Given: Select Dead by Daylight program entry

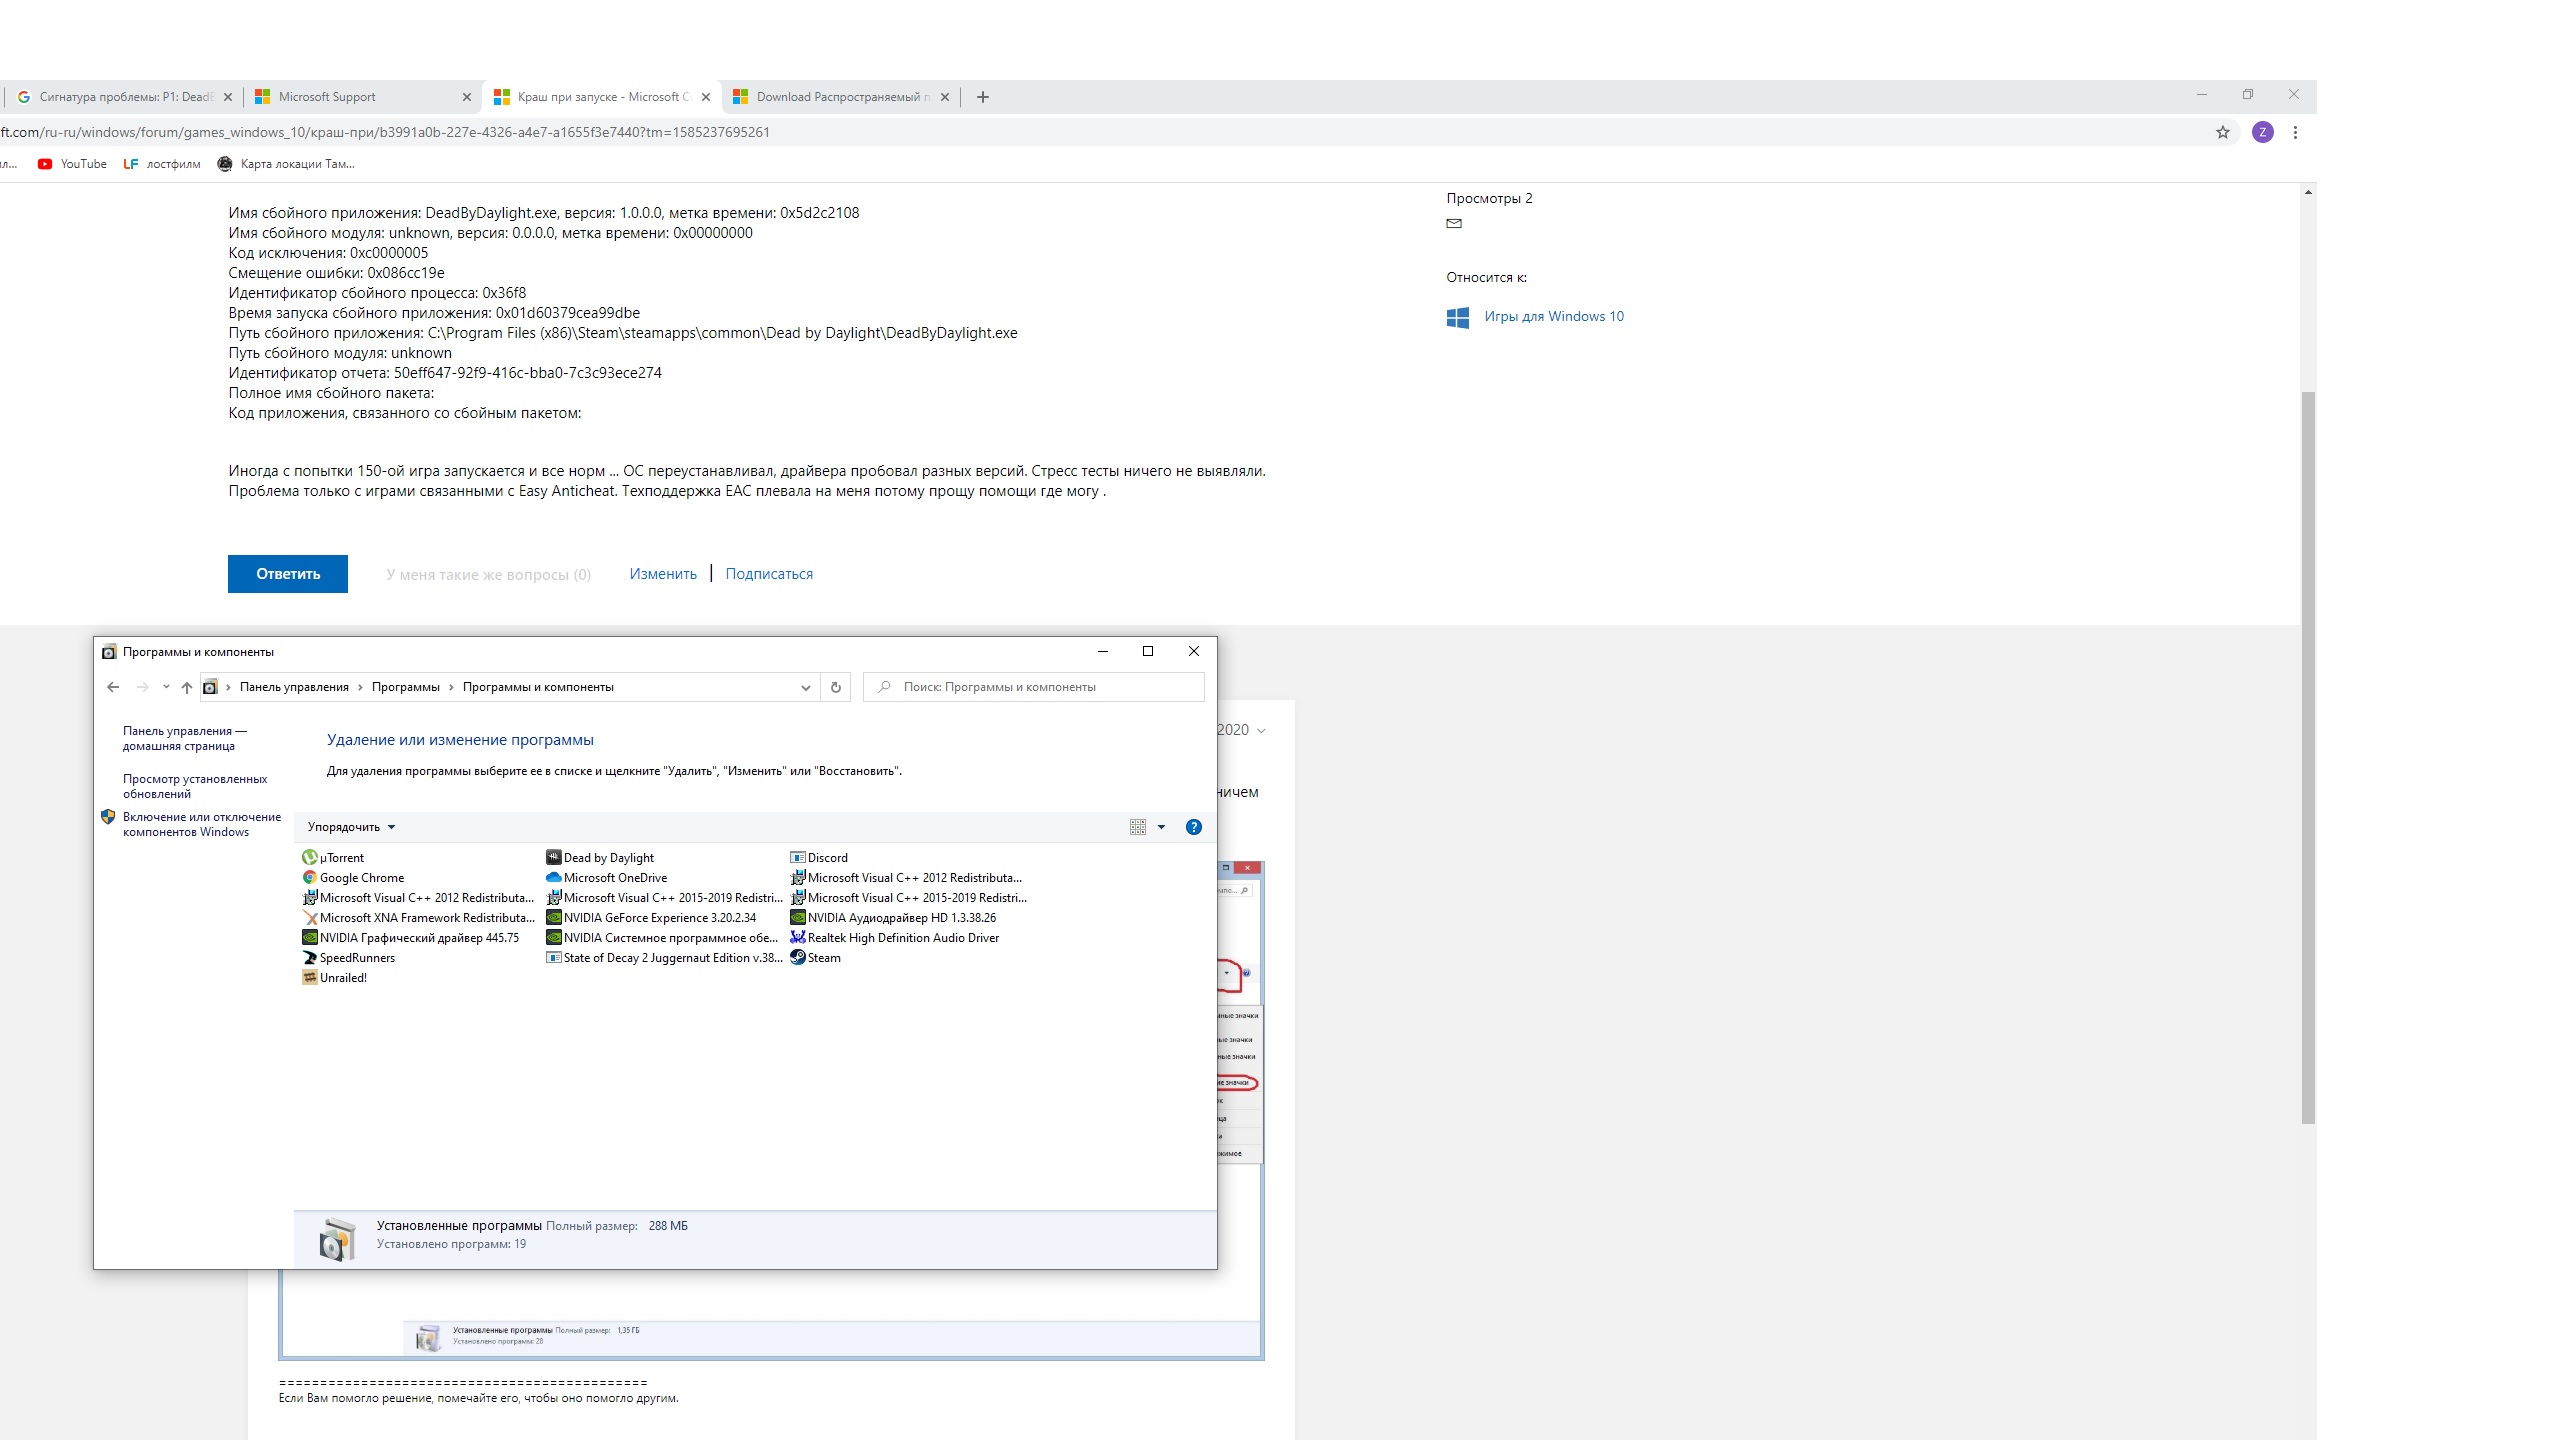Looking at the screenshot, I should pos(600,858).
